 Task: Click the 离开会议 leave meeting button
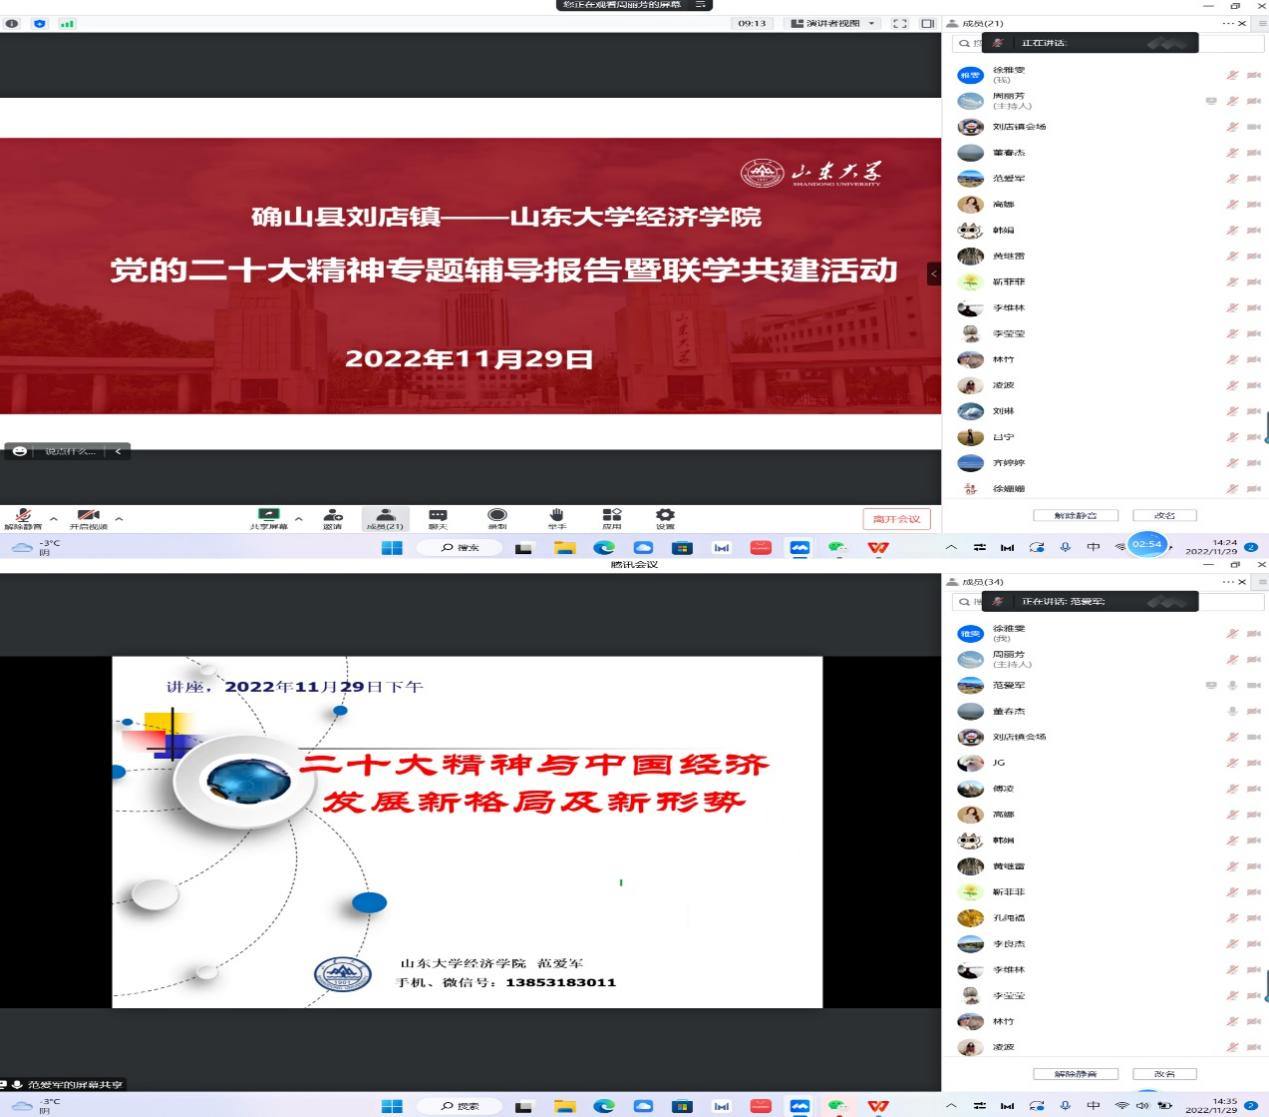coord(896,519)
